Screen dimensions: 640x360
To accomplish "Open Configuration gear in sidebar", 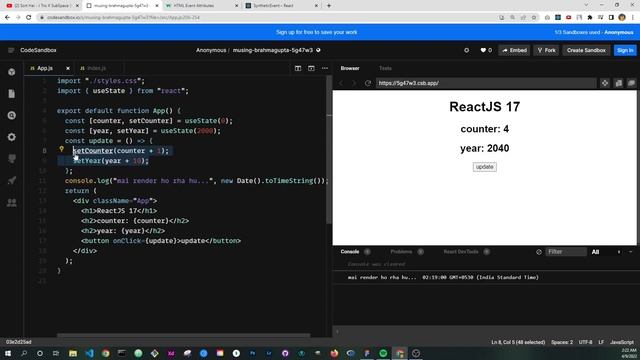I will pyautogui.click(x=11, y=137).
